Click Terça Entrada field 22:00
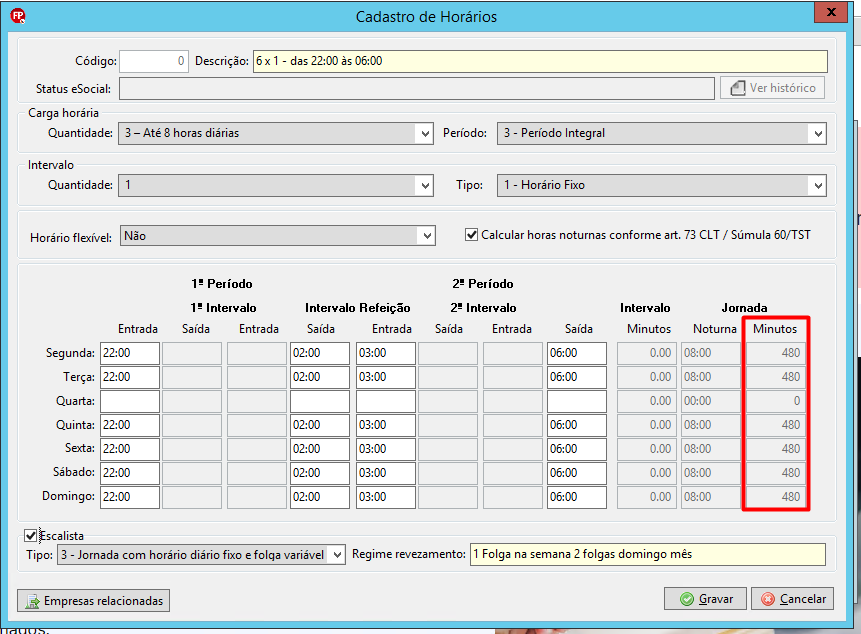Image resolution: width=861 pixels, height=634 pixels. pos(130,377)
